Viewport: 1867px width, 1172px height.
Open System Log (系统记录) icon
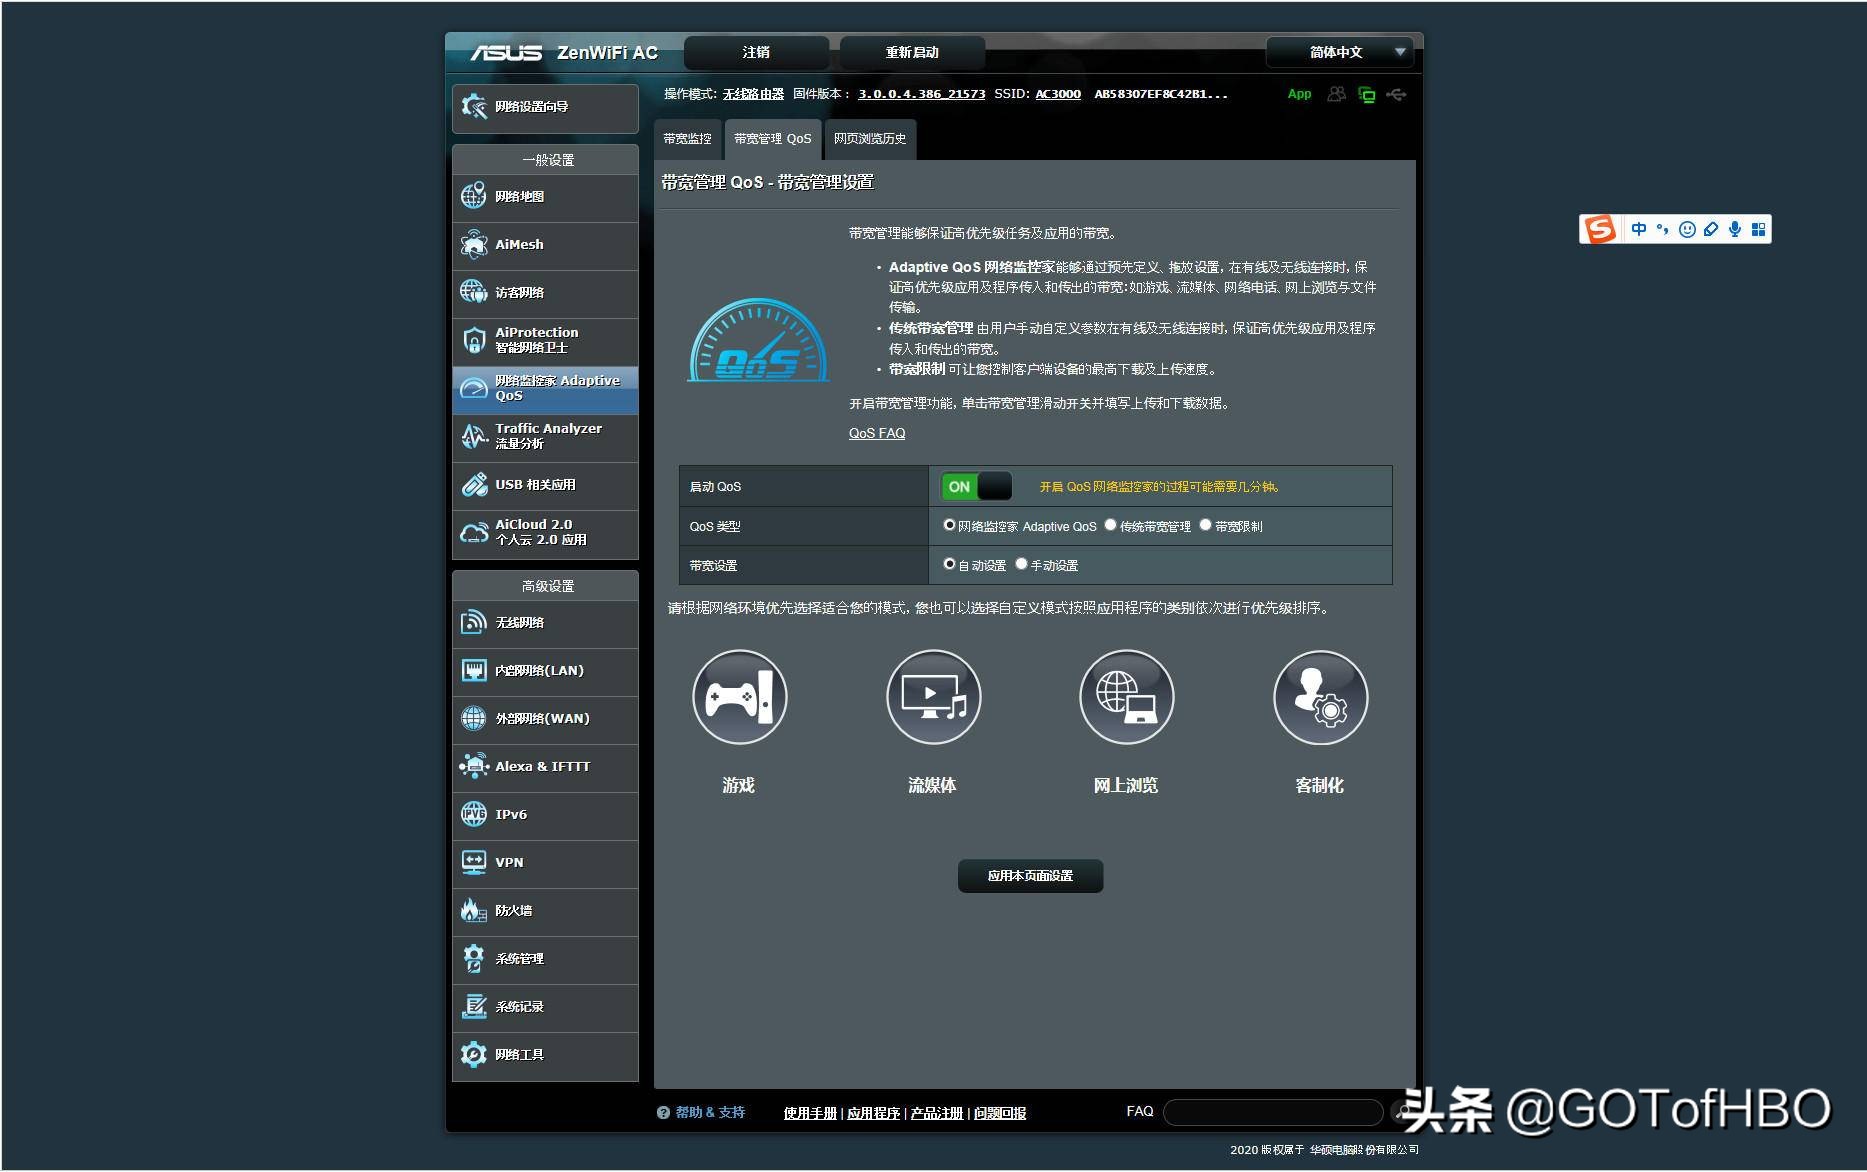pyautogui.click(x=474, y=1006)
